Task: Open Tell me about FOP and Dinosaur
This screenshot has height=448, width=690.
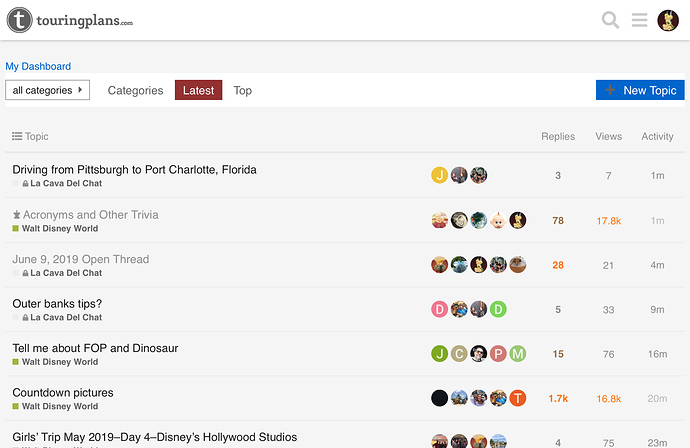Action: pyautogui.click(x=95, y=348)
